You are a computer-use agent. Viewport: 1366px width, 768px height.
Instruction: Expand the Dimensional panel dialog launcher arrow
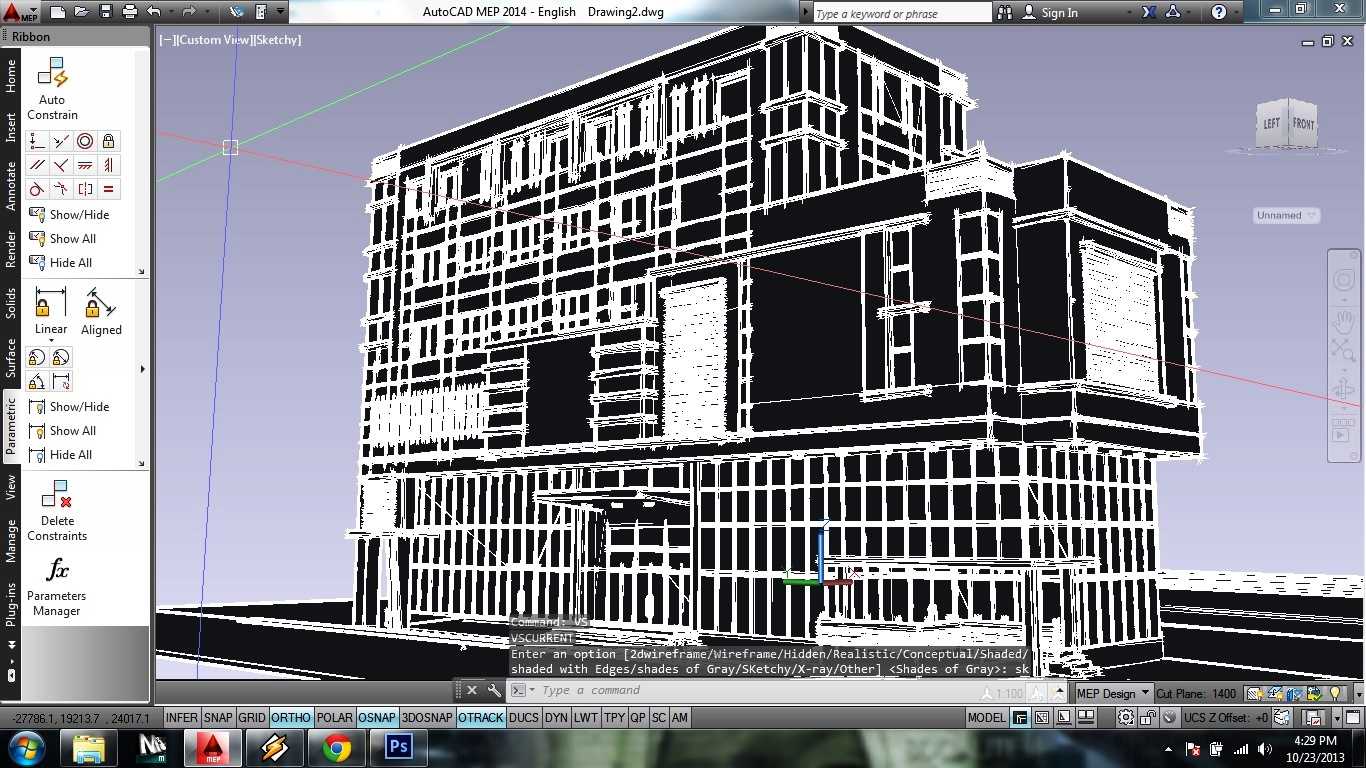[141, 464]
